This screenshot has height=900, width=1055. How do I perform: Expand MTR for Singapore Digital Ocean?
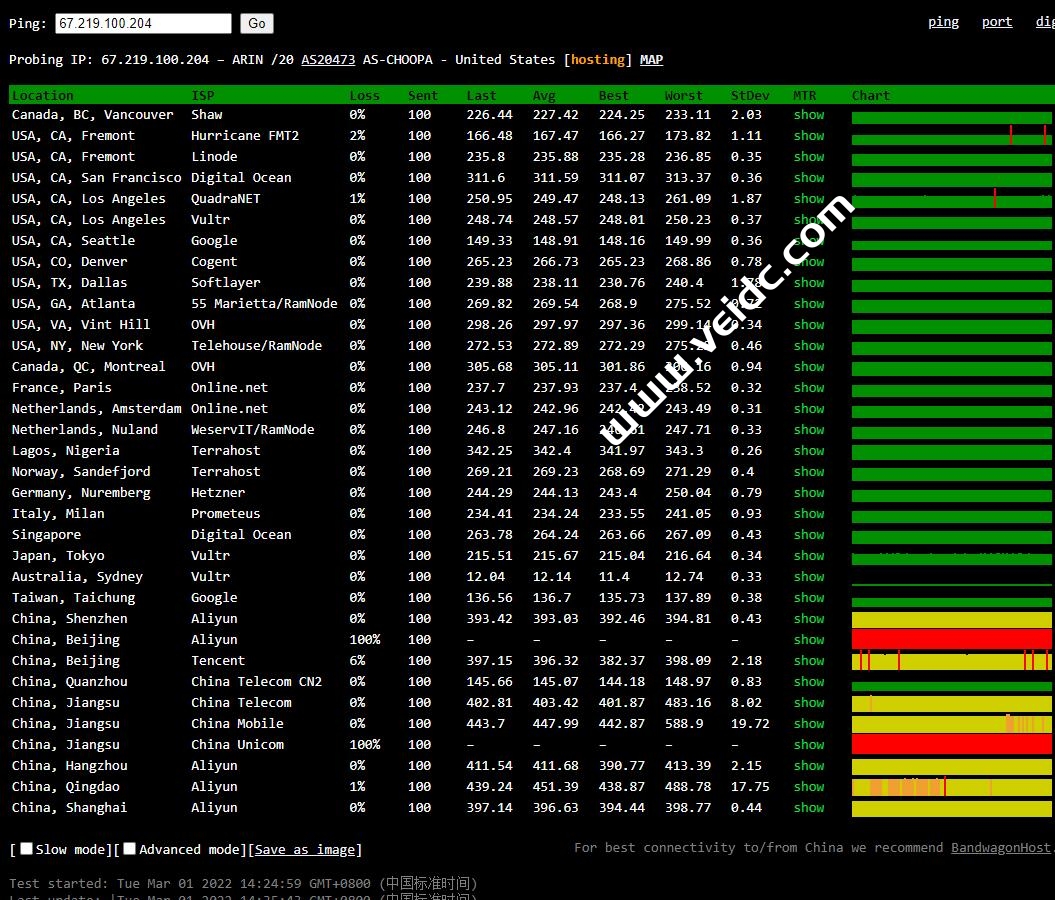coord(809,535)
